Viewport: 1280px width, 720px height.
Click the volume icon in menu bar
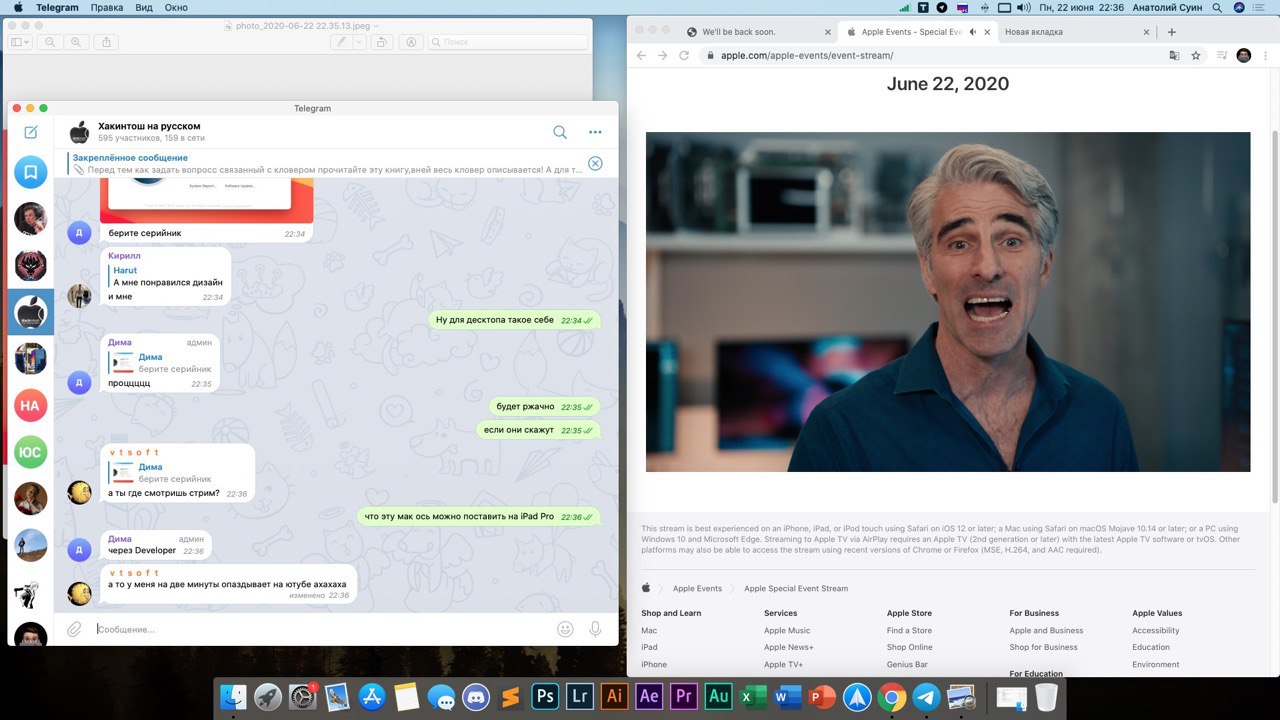click(1023, 7)
